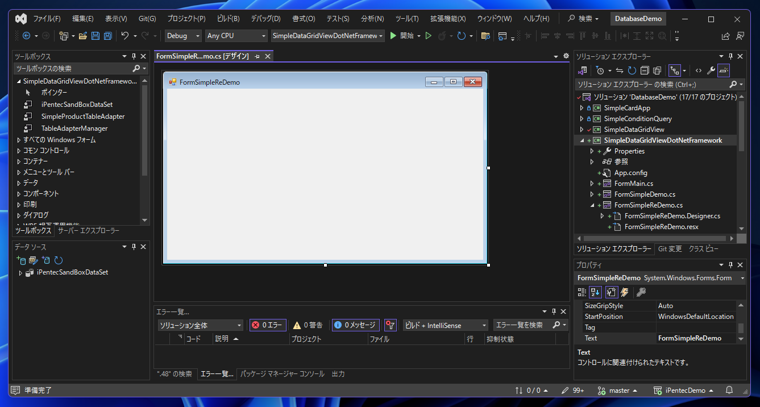Screen dimensions: 760x407
Task: Toggle the 0 メッセージ messages filter
Action: [x=356, y=325]
